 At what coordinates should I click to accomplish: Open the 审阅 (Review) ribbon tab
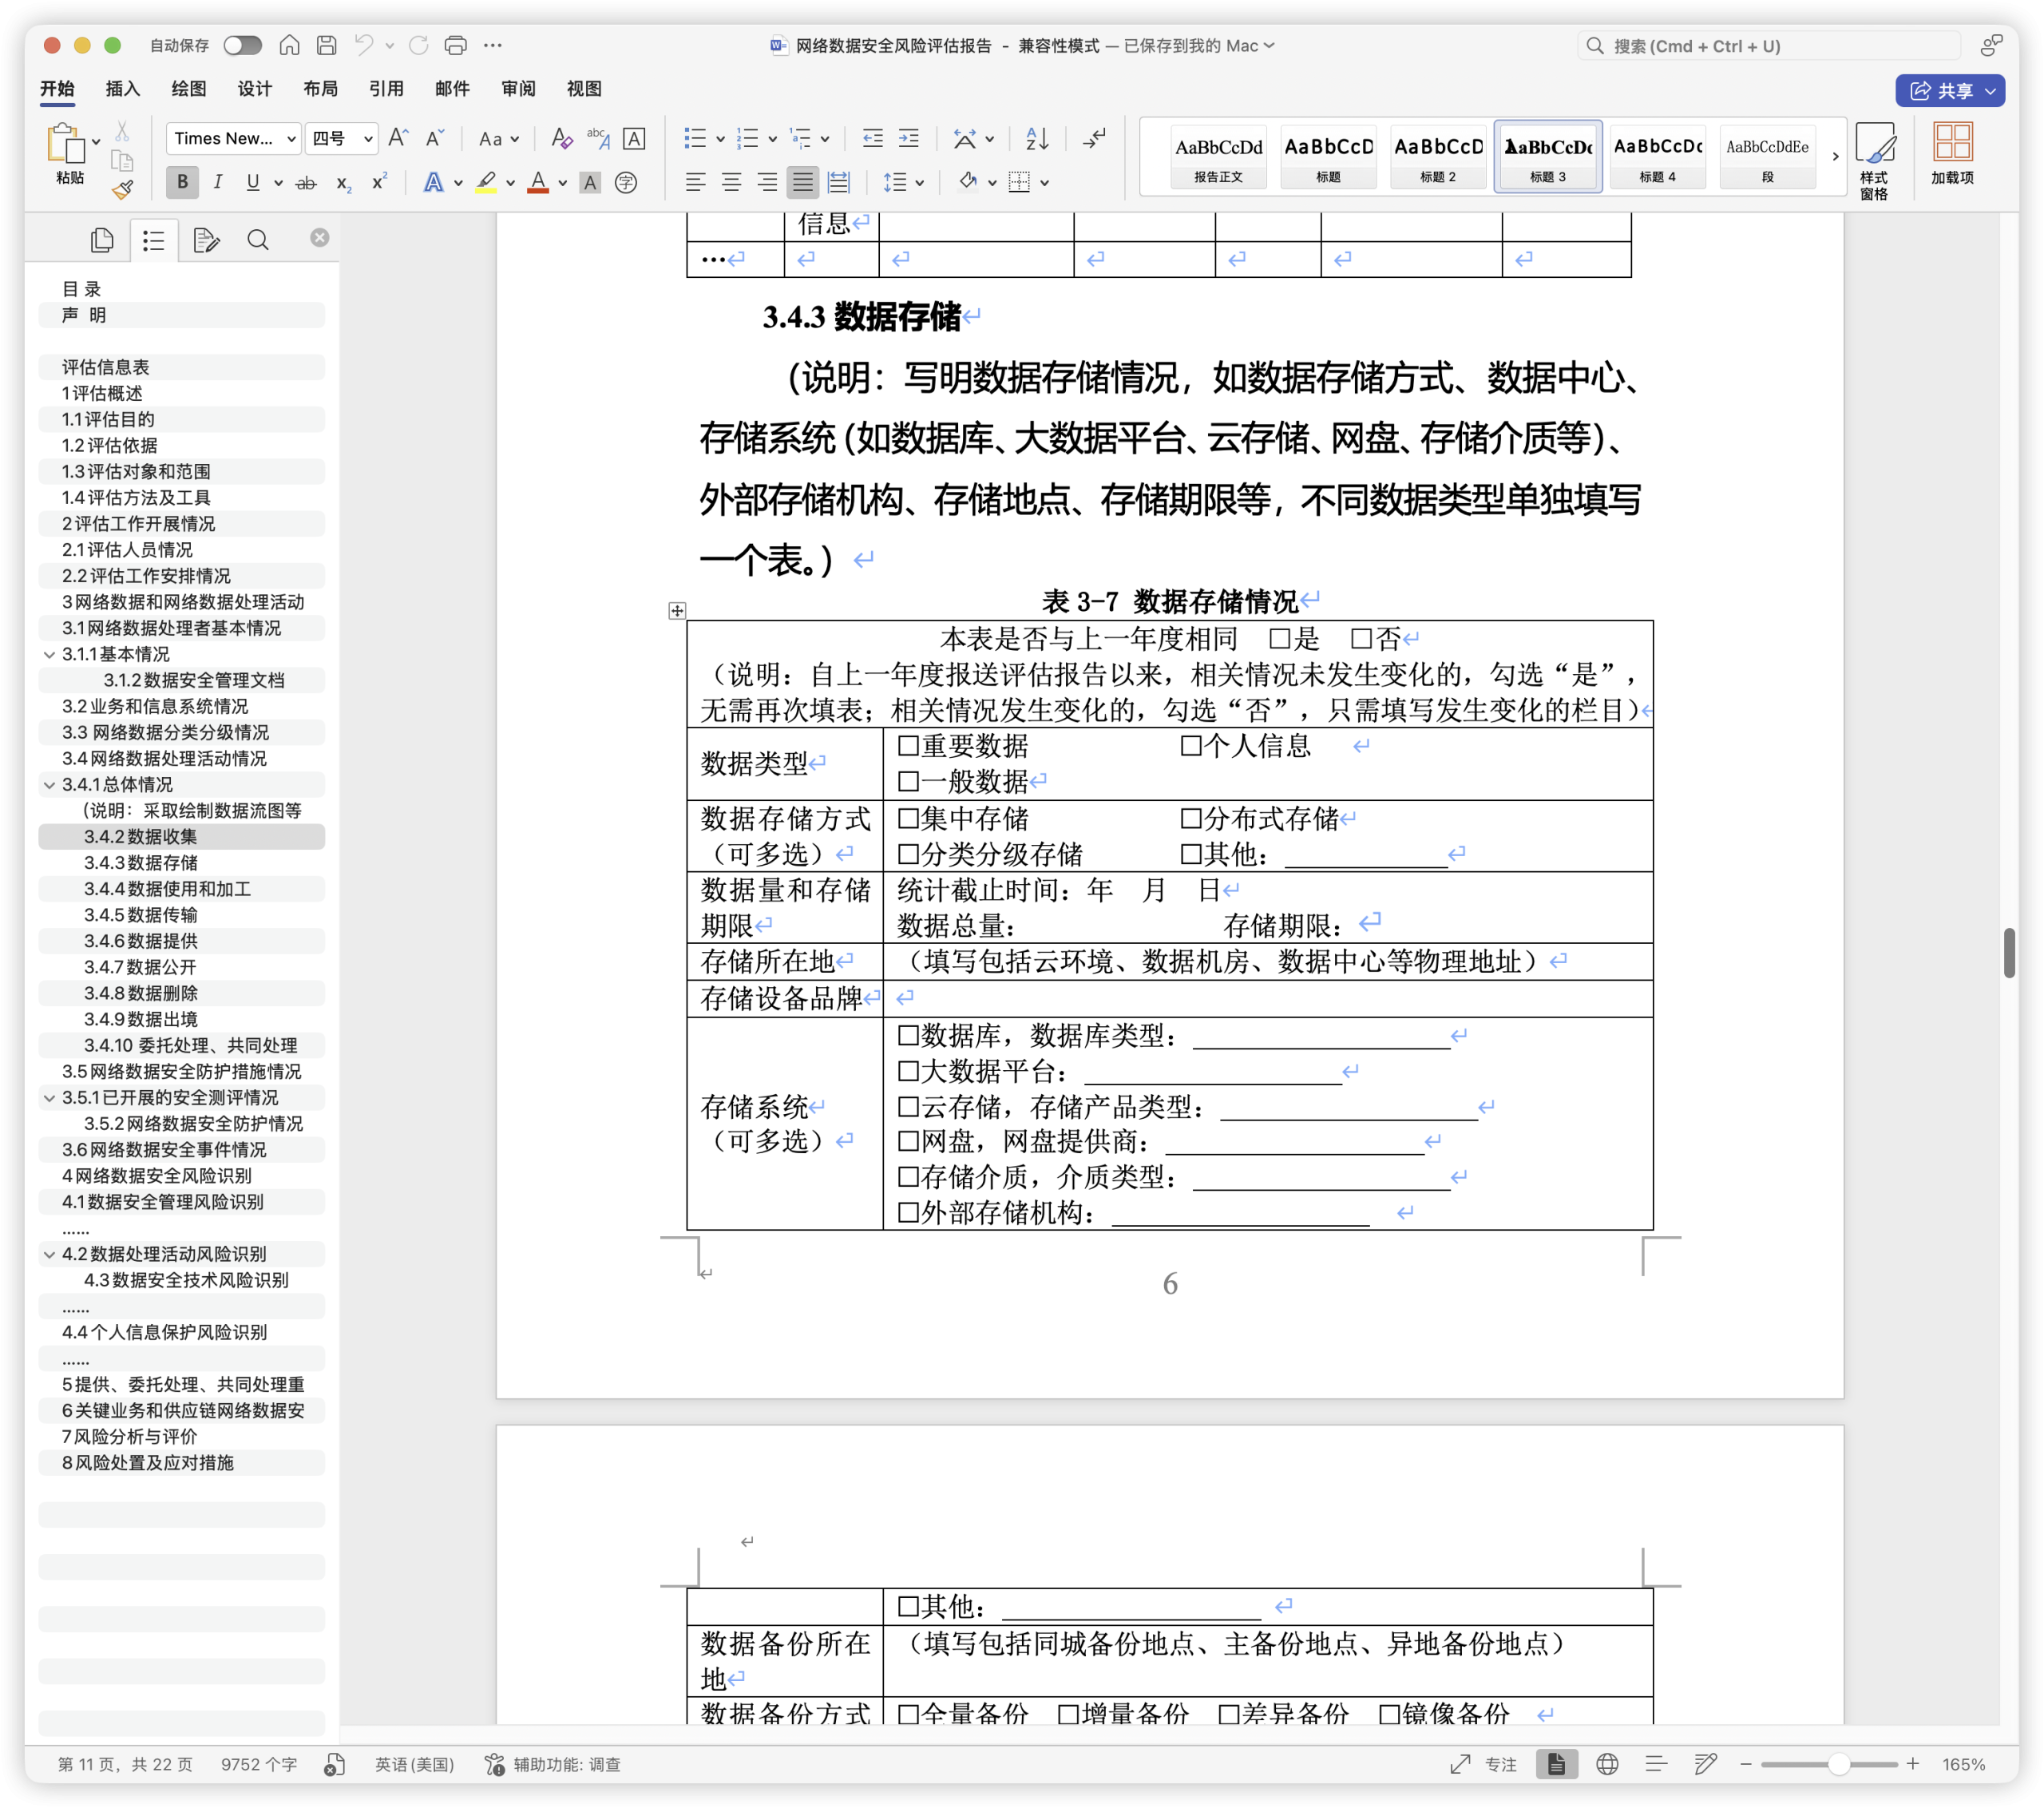click(x=518, y=89)
